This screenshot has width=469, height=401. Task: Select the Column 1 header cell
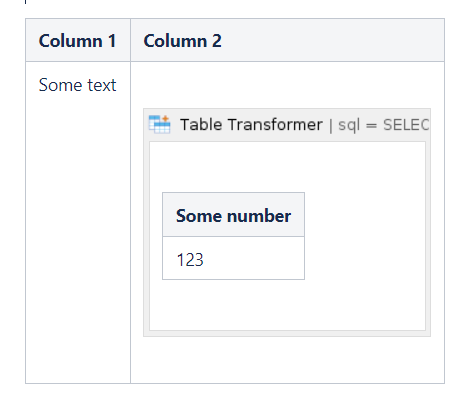(78, 40)
